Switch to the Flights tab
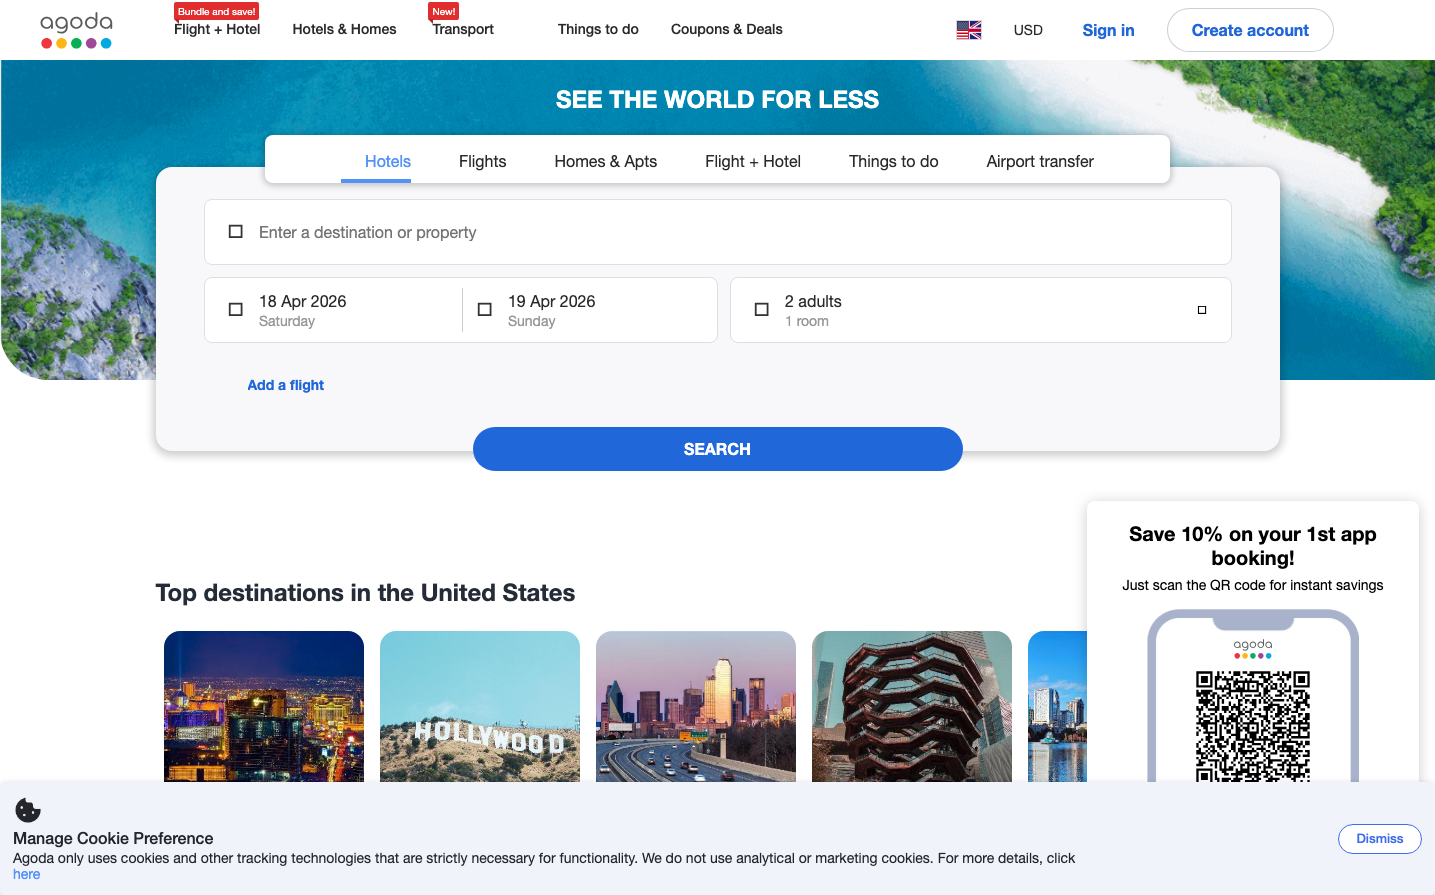 (x=482, y=161)
